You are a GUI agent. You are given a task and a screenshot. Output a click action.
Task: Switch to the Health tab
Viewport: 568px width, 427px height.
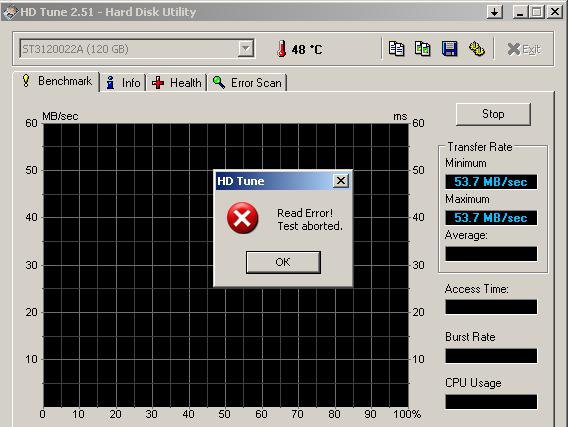pos(177,83)
